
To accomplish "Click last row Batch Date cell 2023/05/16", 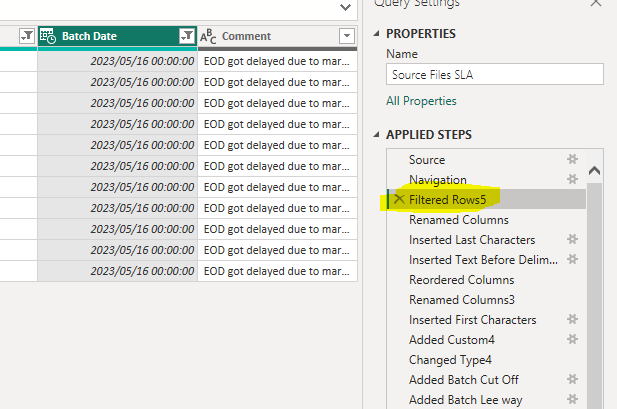I will pyautogui.click(x=117, y=271).
